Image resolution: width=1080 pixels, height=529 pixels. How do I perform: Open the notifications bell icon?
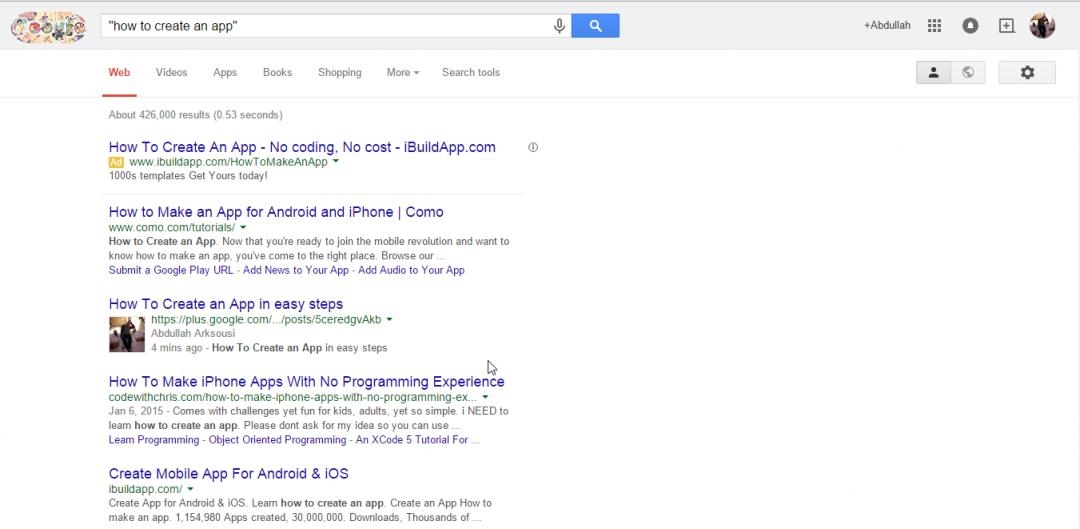[970, 26]
